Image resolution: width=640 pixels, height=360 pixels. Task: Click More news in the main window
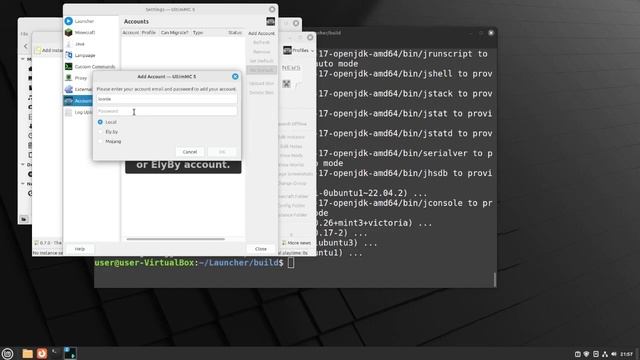[x=296, y=243]
